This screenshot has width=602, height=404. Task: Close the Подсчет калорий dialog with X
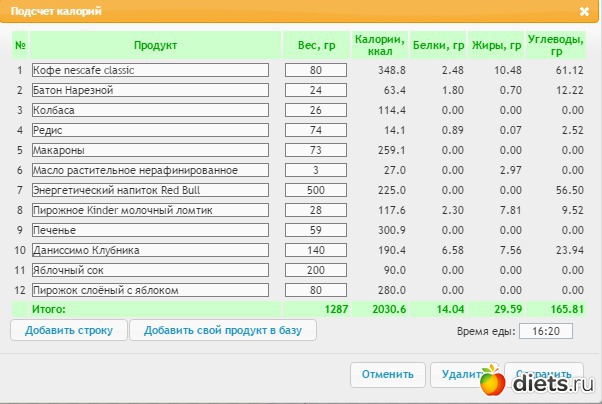pyautogui.click(x=584, y=12)
